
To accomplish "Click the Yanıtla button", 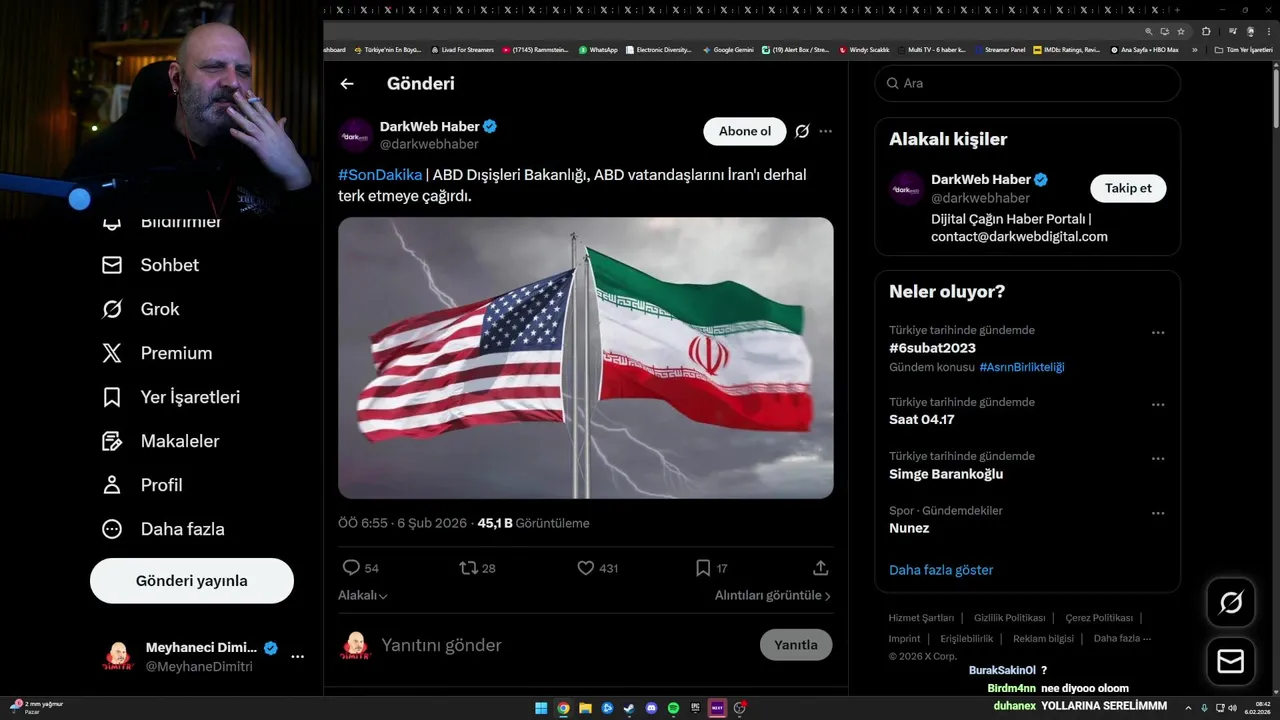I will tap(796, 645).
